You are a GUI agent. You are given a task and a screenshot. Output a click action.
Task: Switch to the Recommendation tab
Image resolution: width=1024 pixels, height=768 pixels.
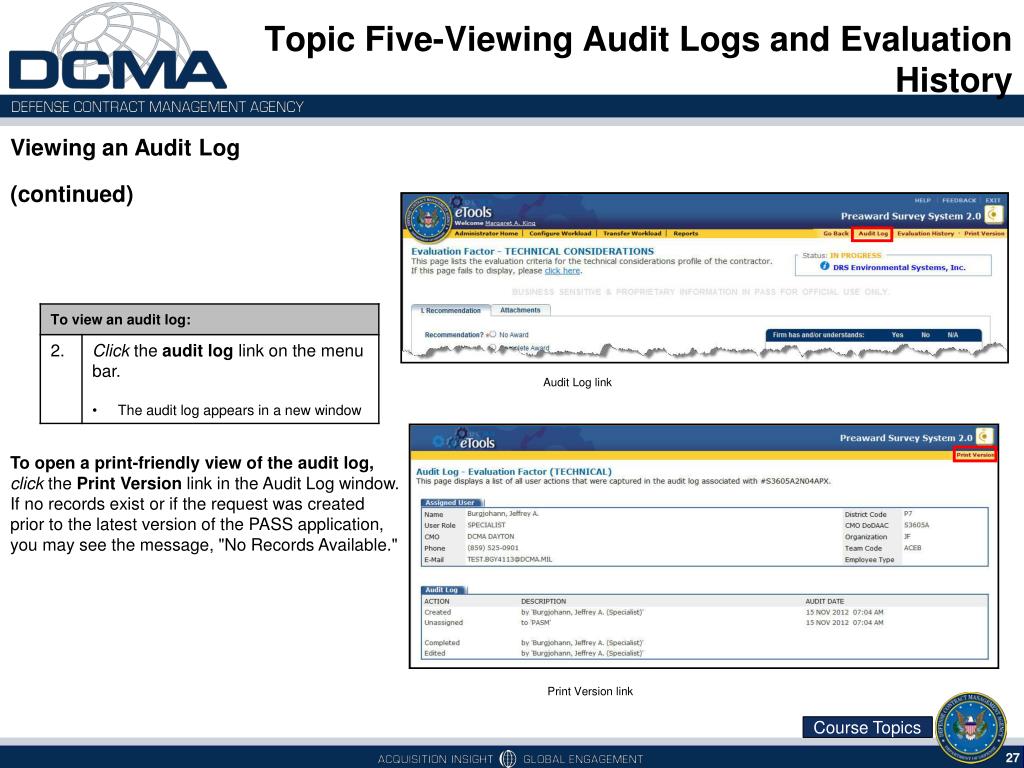point(451,310)
